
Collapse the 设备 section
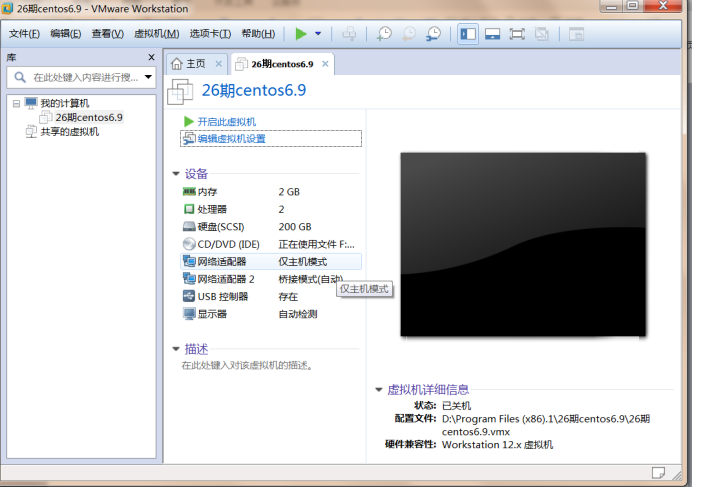(x=176, y=174)
